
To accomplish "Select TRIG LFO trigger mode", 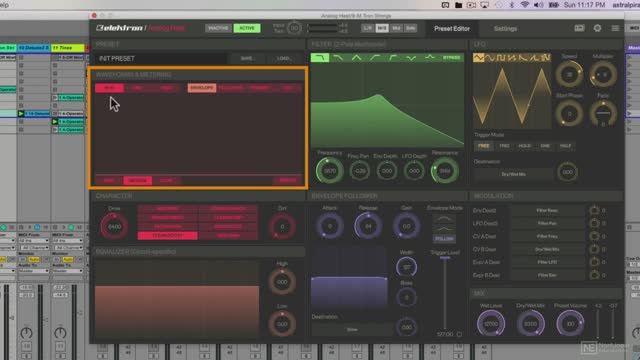I will [x=504, y=146].
